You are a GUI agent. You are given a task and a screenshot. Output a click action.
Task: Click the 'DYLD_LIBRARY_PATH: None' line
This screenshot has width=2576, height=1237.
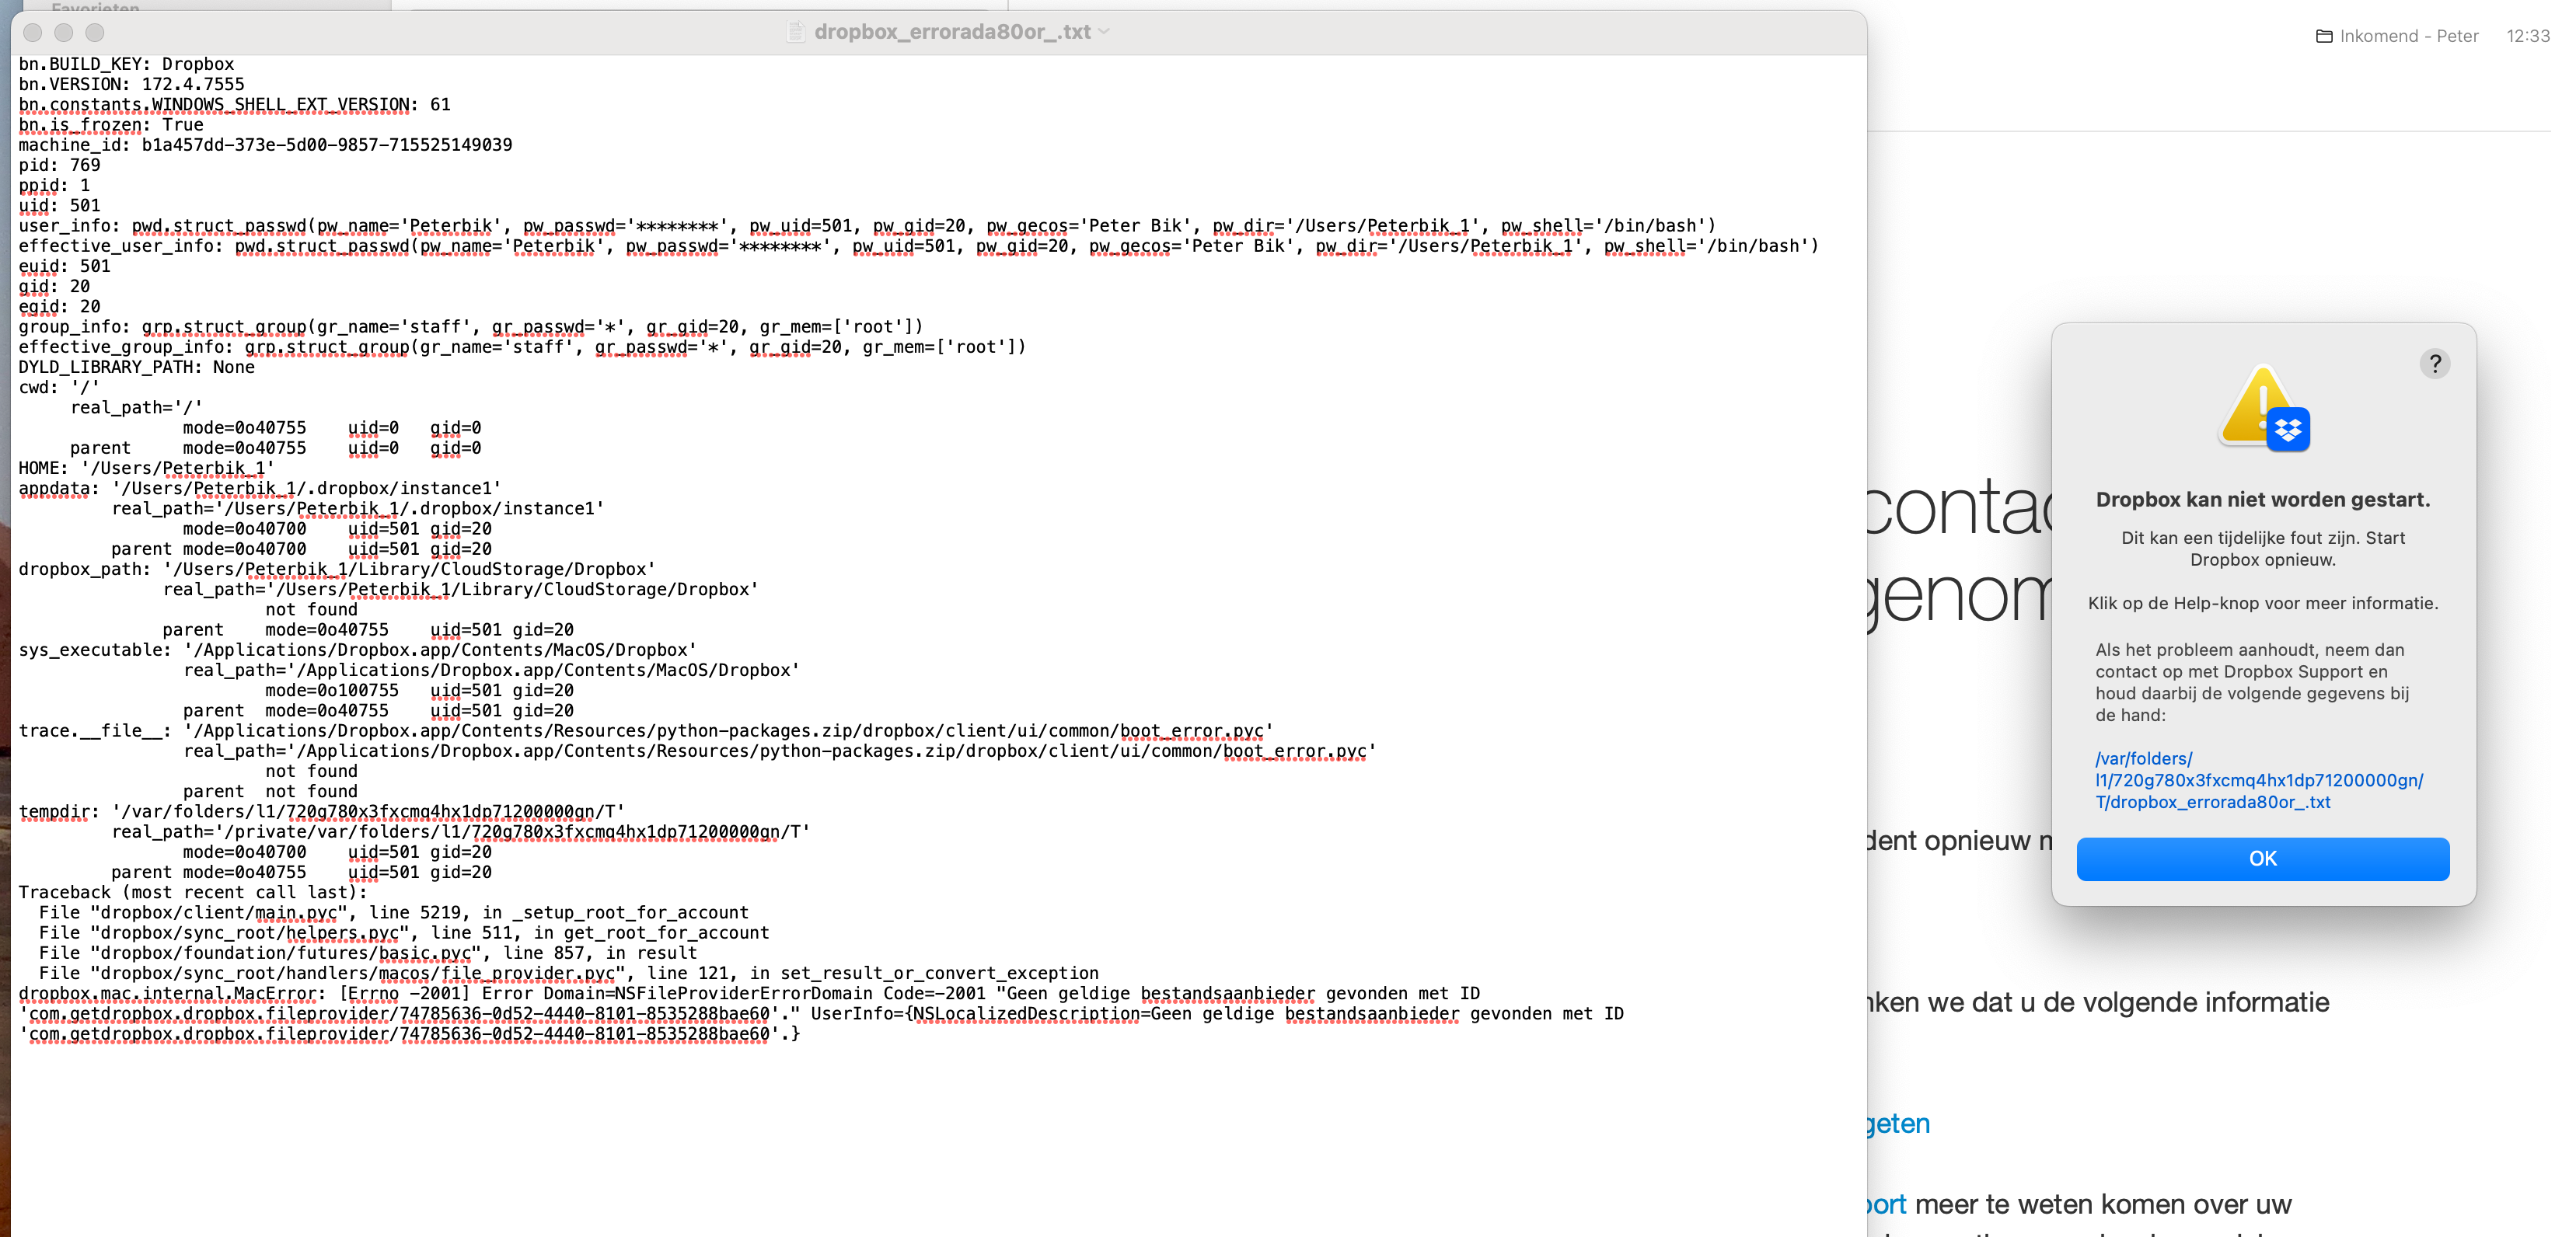click(x=136, y=367)
